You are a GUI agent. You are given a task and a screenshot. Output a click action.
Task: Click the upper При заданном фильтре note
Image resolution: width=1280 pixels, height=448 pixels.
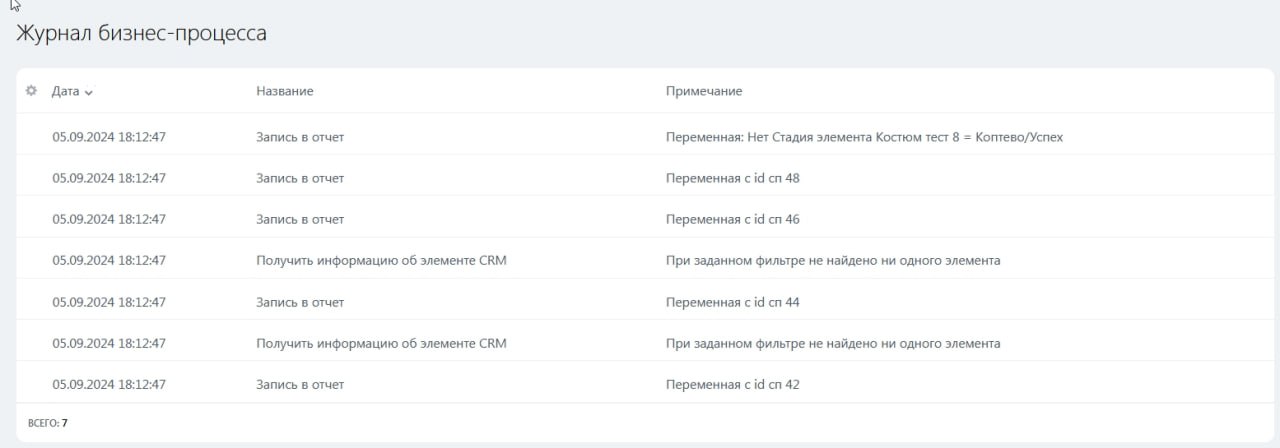click(832, 260)
